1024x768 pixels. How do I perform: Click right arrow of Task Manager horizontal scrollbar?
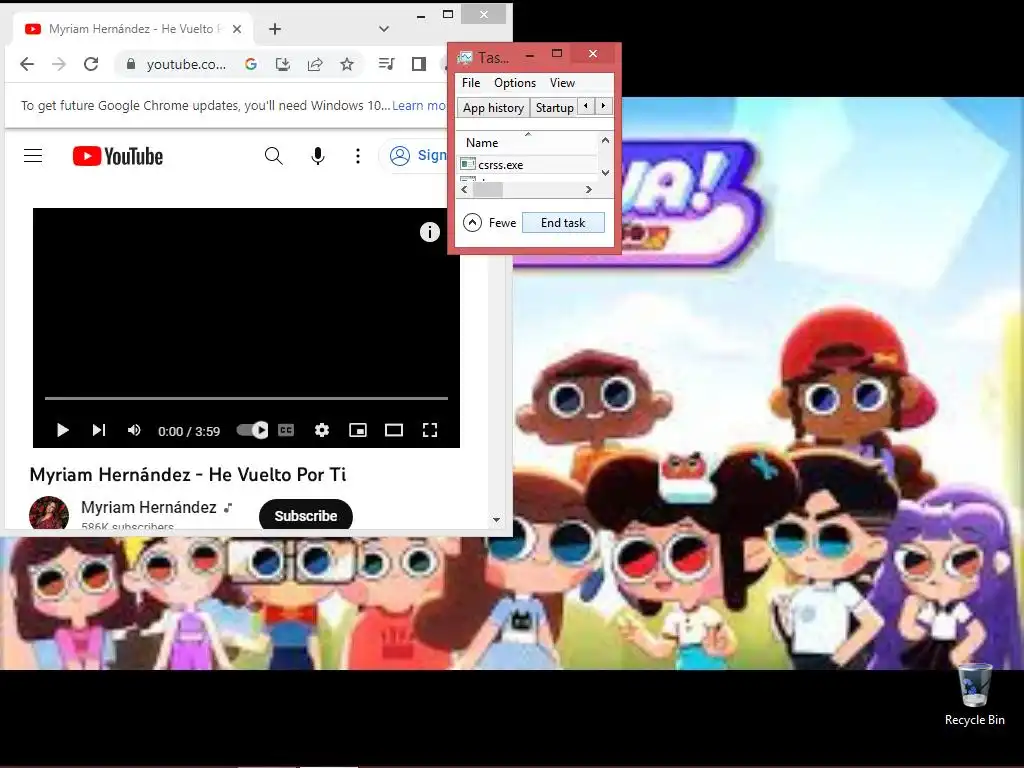[588, 189]
